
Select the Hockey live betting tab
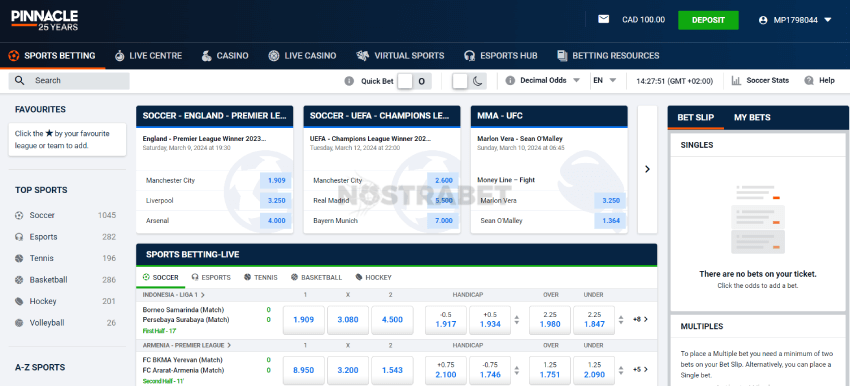coord(374,277)
